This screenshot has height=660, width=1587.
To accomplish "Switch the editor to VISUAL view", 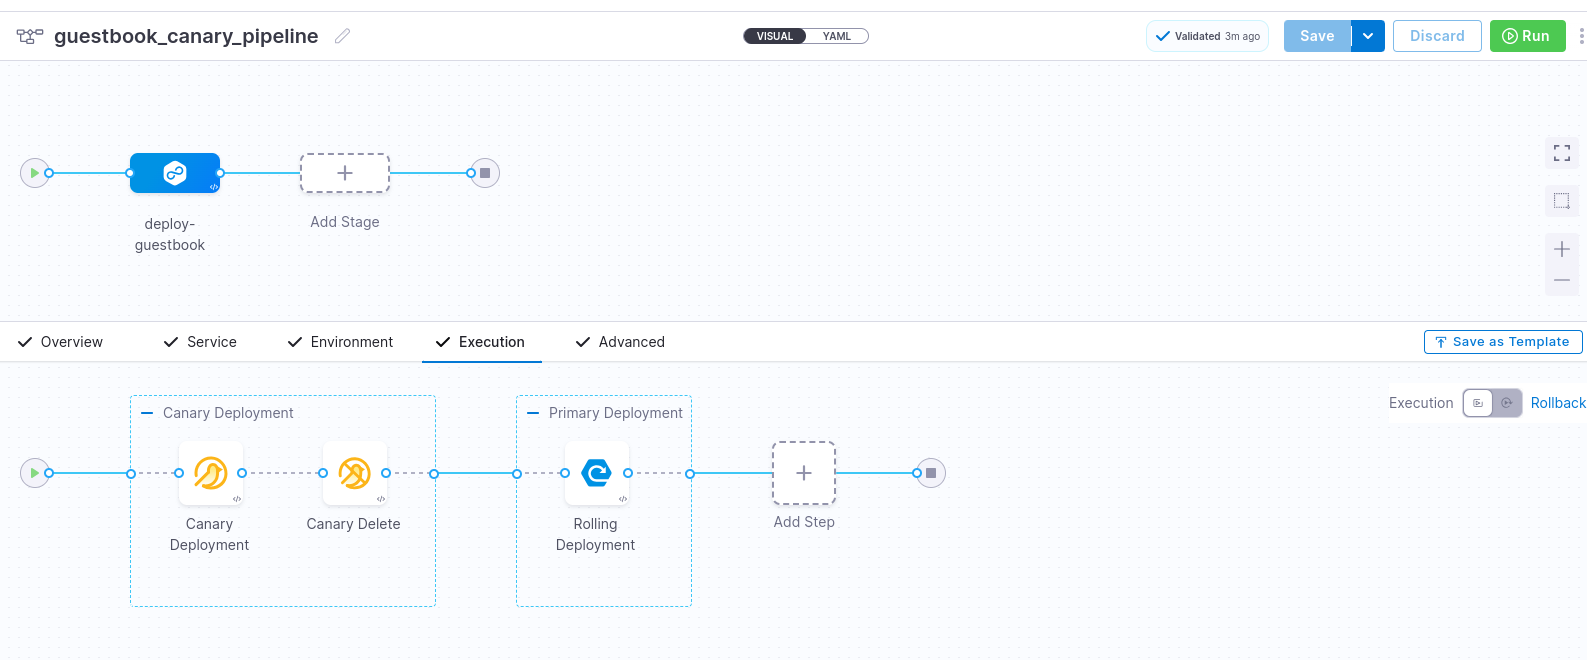I will [774, 36].
